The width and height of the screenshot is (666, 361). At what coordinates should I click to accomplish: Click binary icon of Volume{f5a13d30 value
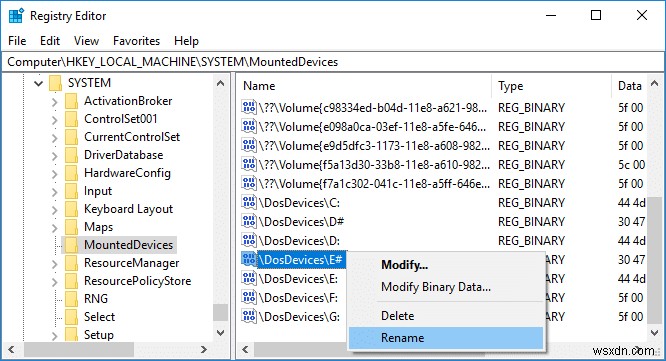click(x=249, y=164)
